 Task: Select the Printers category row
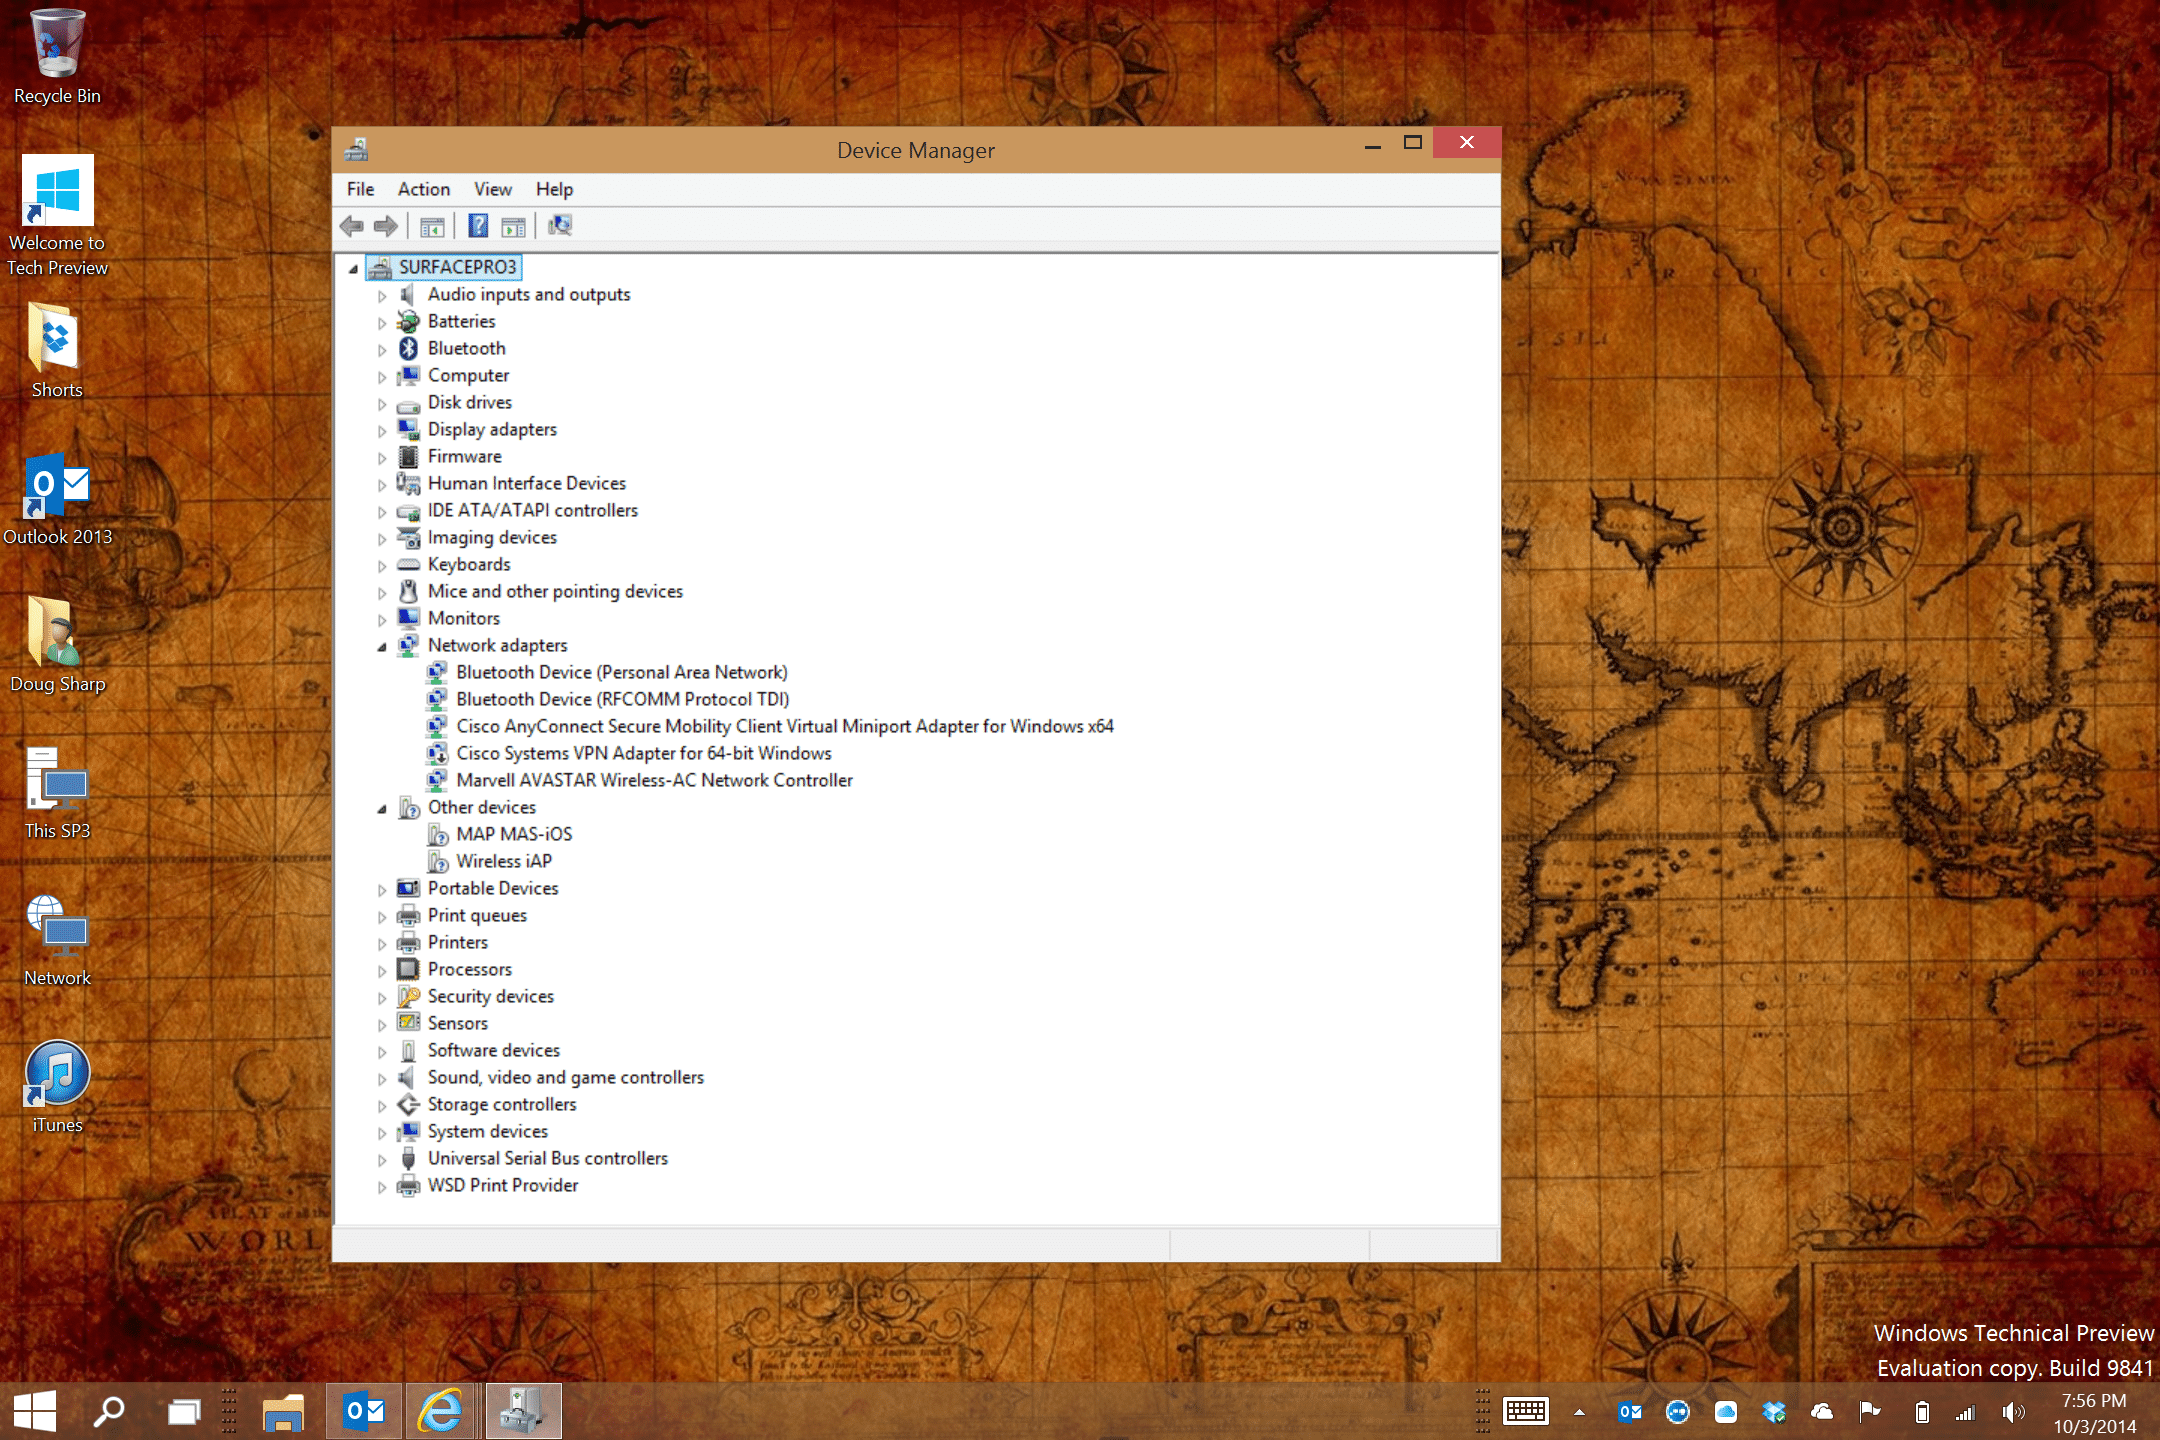click(458, 942)
